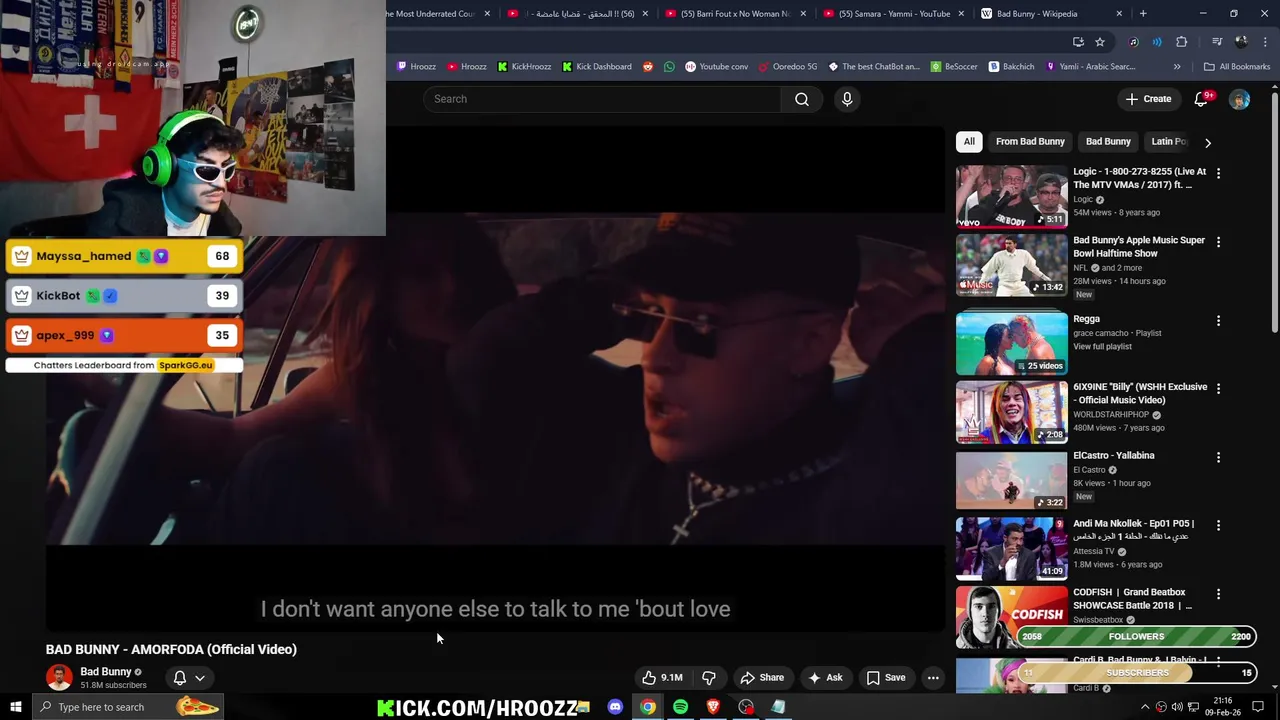Click the install app icon in address bar
The width and height of the screenshot is (1280, 720).
click(x=1078, y=42)
